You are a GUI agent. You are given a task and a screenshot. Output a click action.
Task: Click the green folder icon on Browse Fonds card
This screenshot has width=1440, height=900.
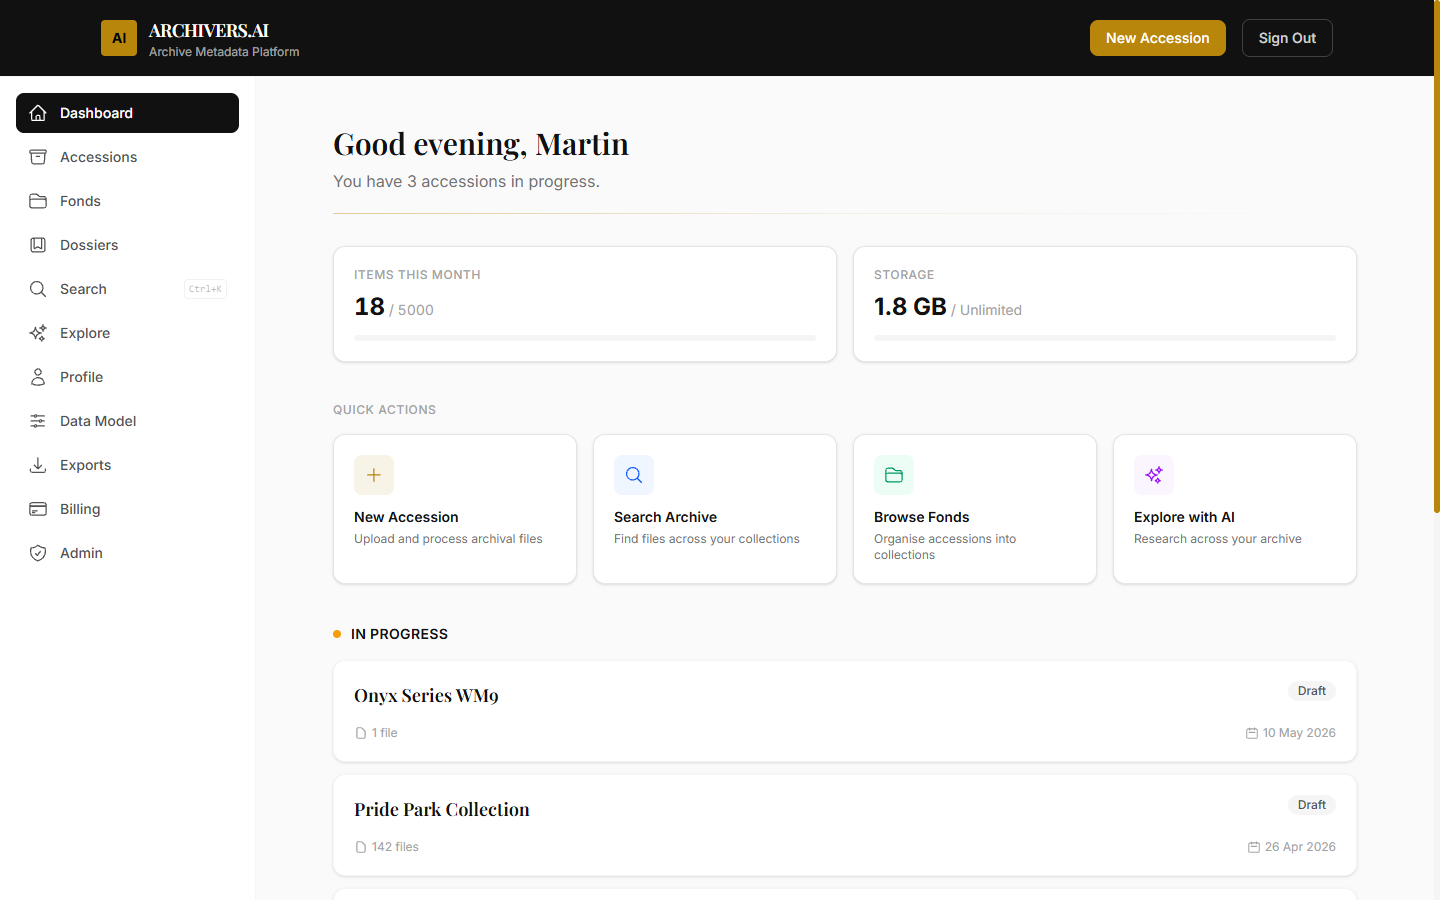pos(894,475)
